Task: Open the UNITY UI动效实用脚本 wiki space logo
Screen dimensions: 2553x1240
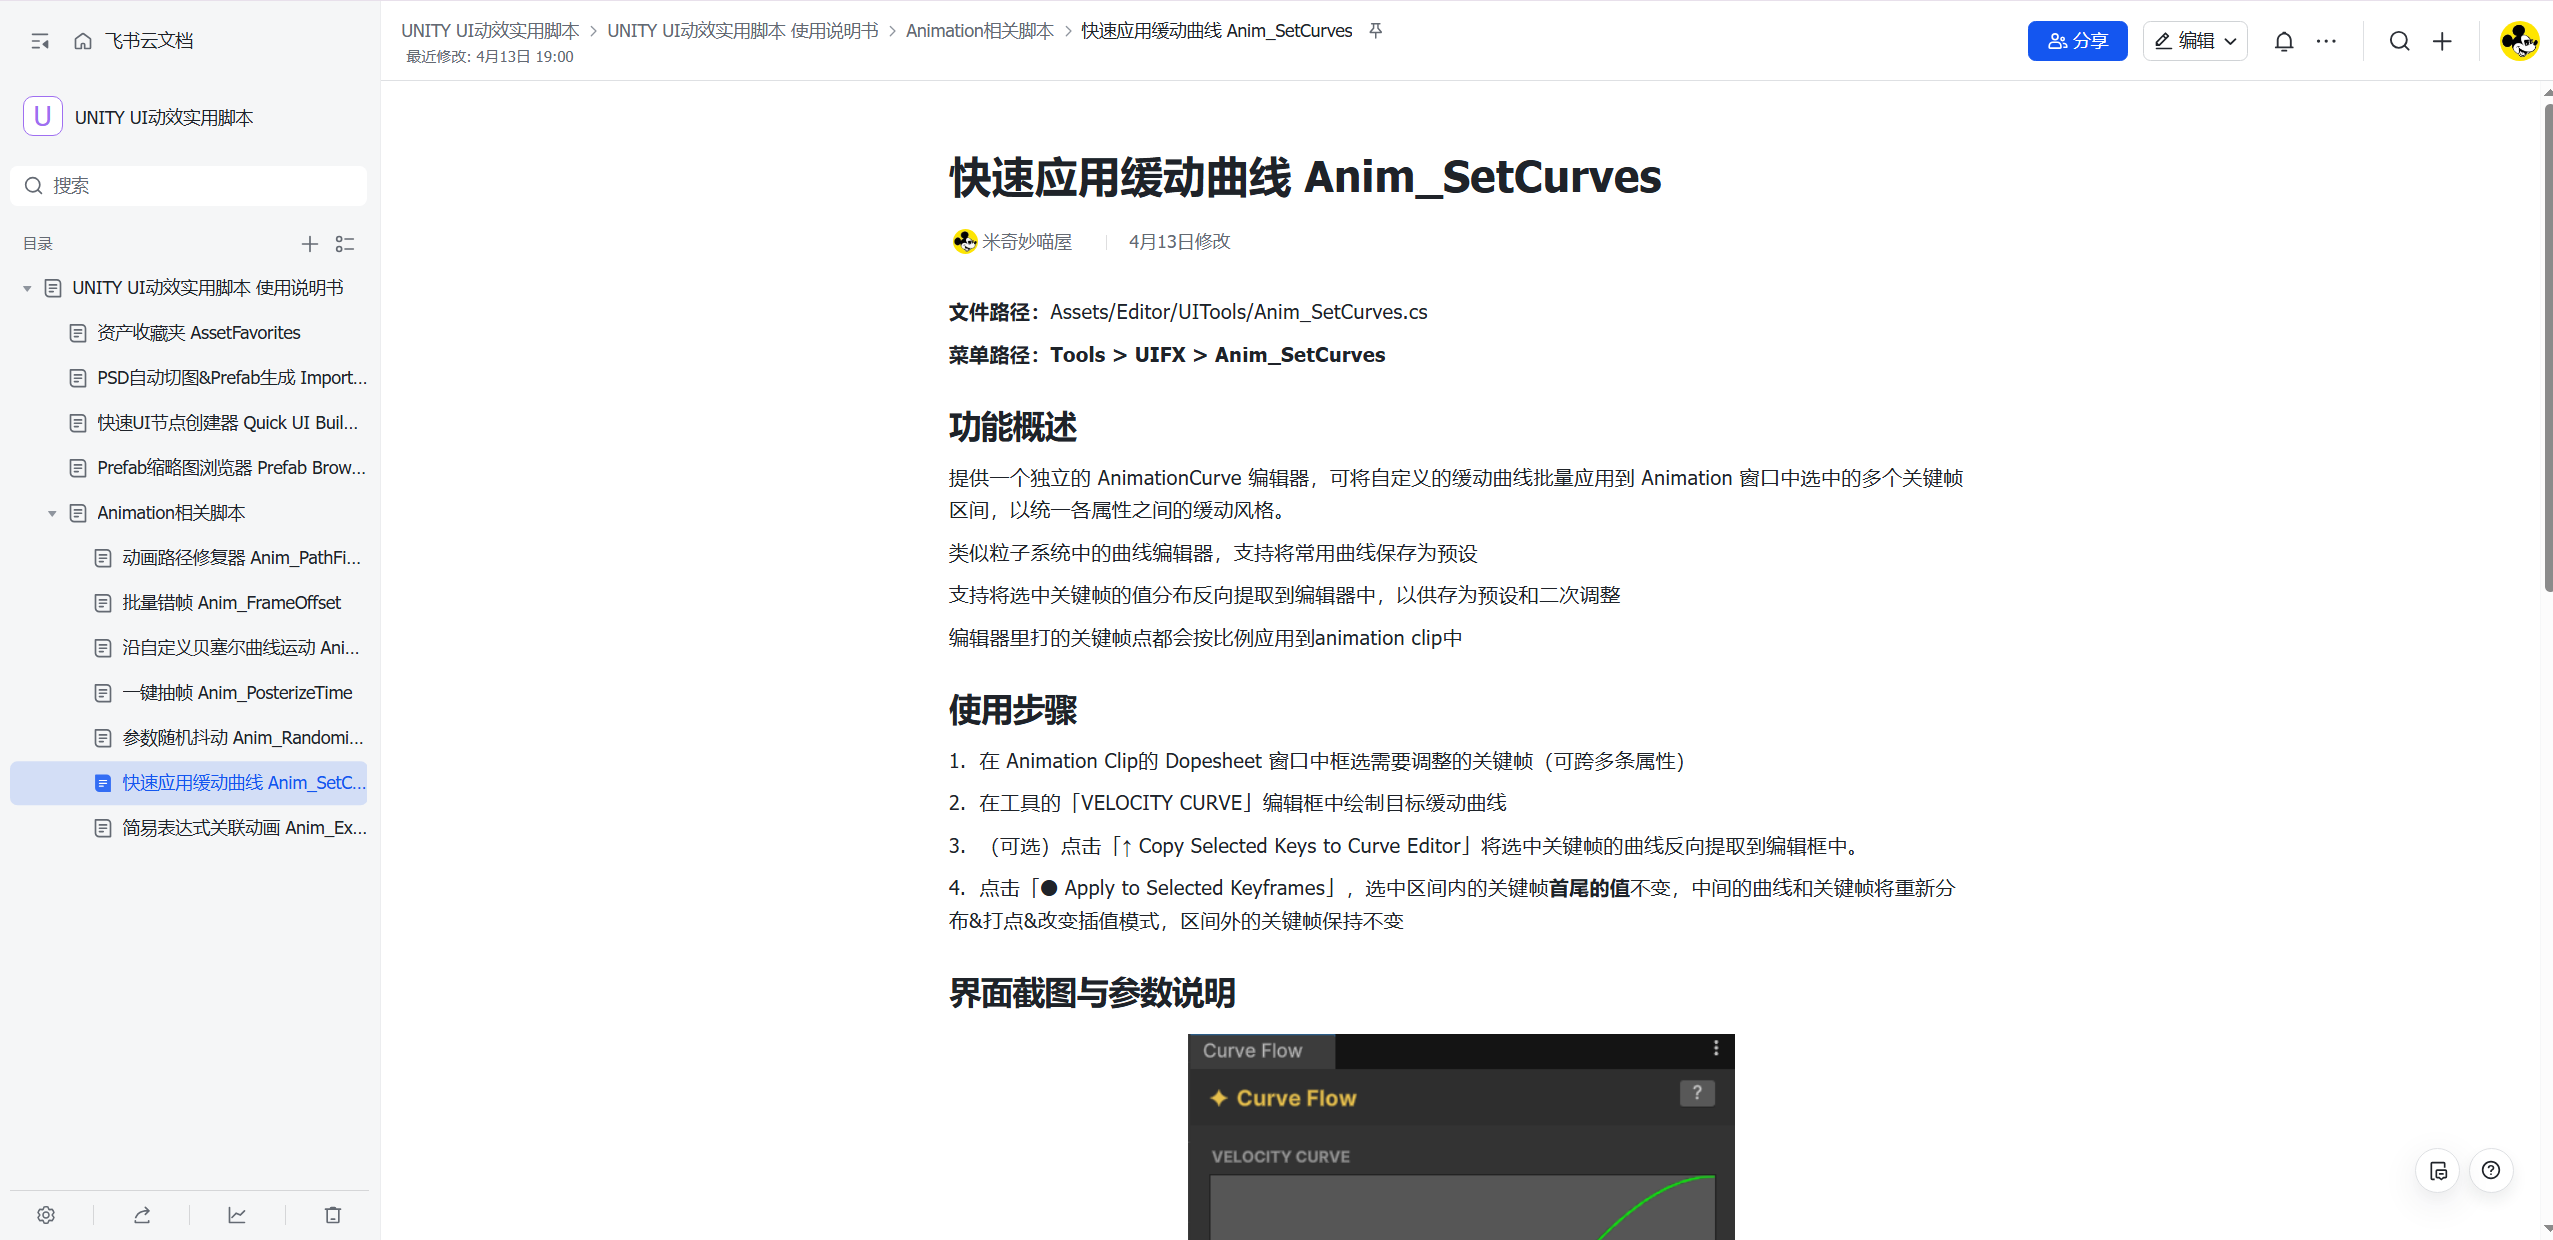Action: pyautogui.click(x=43, y=116)
